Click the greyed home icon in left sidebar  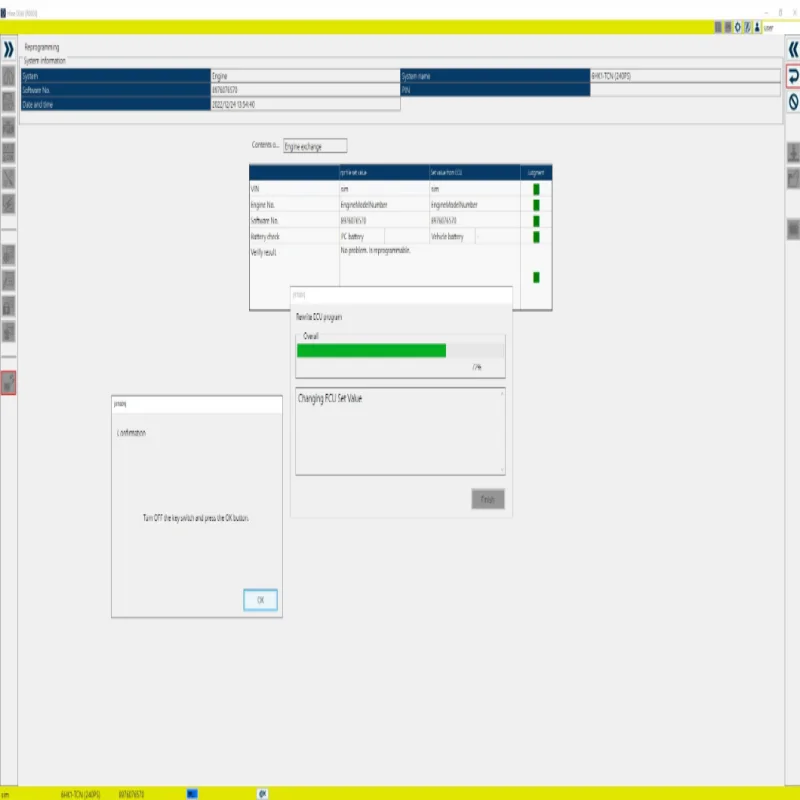9,76
